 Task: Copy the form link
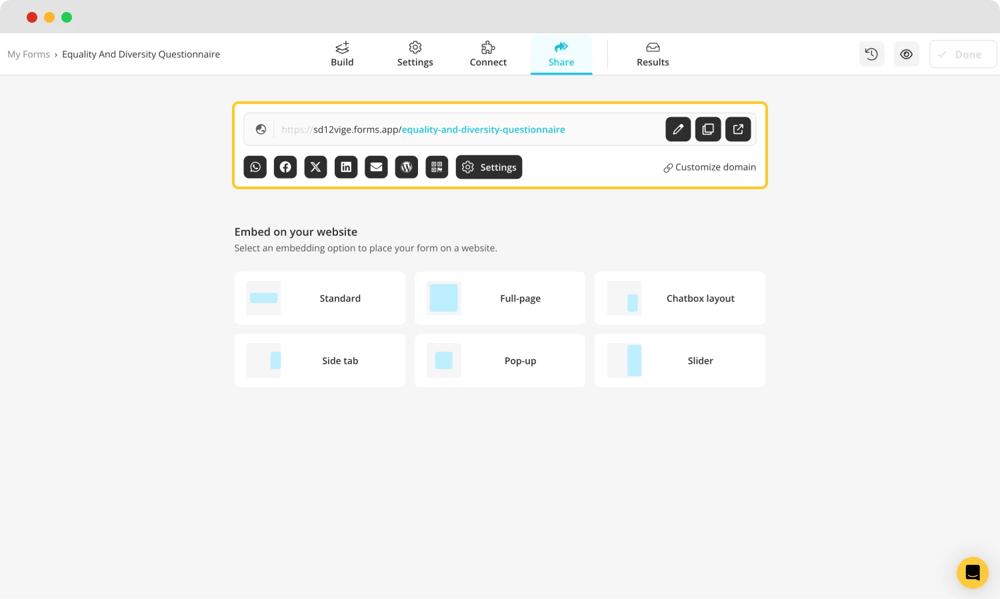[x=708, y=129]
